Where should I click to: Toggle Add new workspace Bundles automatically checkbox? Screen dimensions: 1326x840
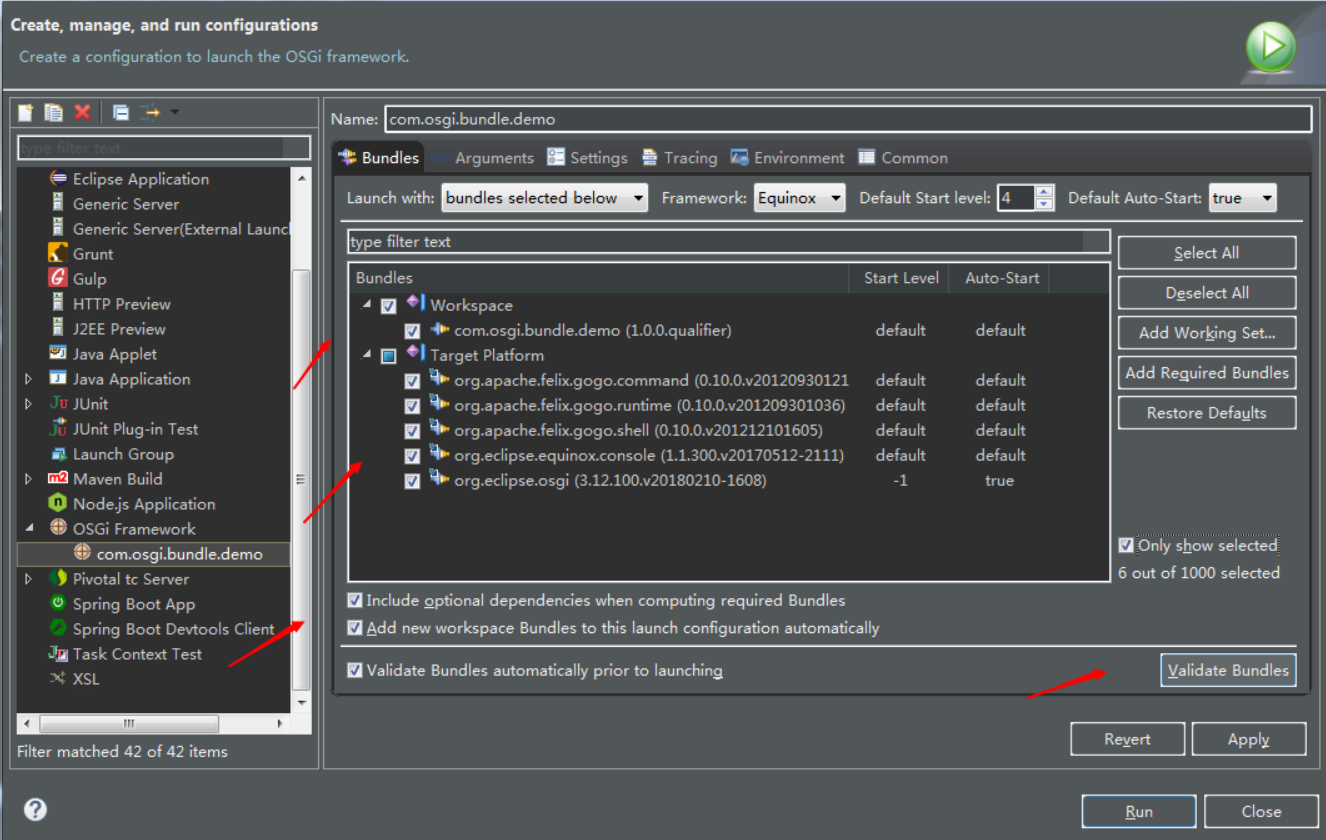coord(354,628)
